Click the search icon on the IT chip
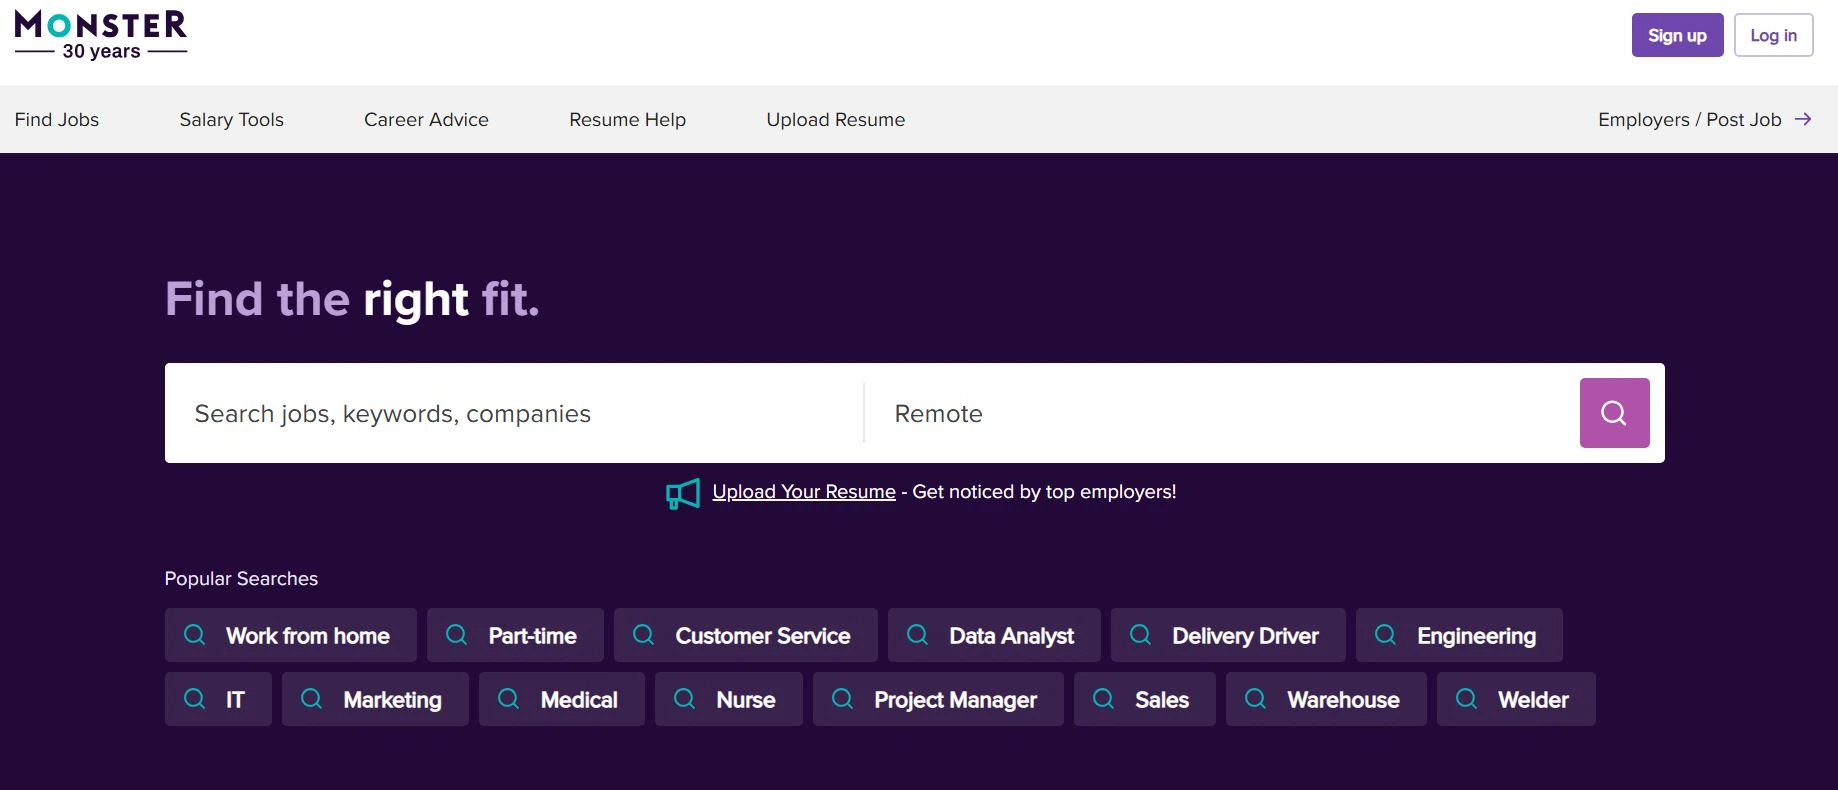Image resolution: width=1838 pixels, height=790 pixels. pos(195,699)
